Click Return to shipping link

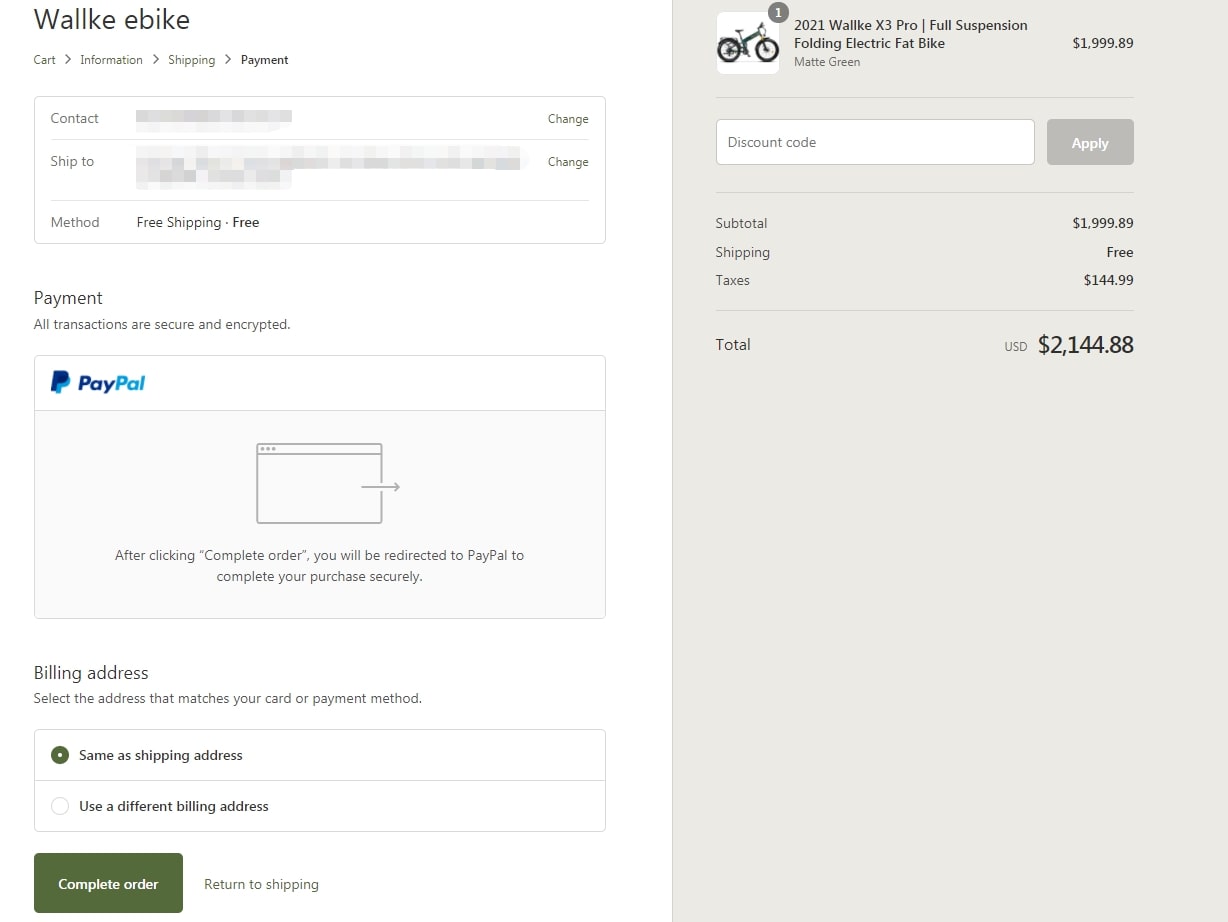(261, 884)
